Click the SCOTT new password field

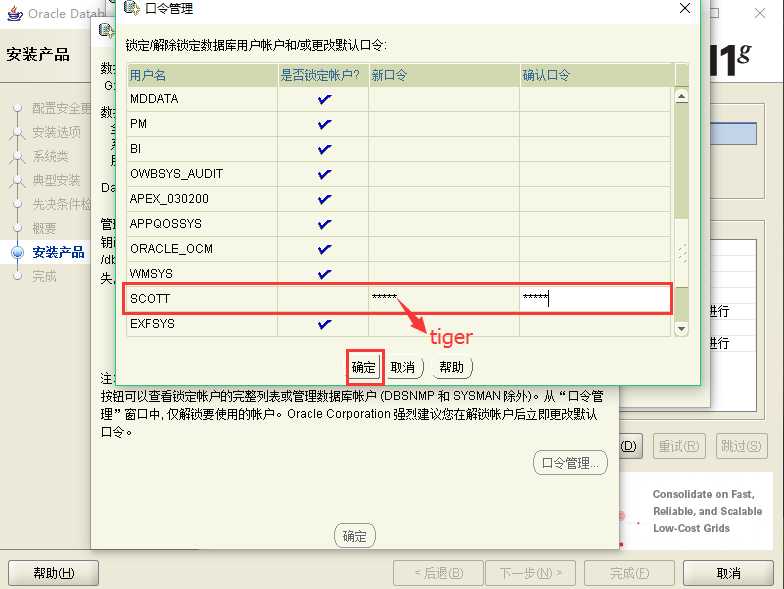(444, 299)
